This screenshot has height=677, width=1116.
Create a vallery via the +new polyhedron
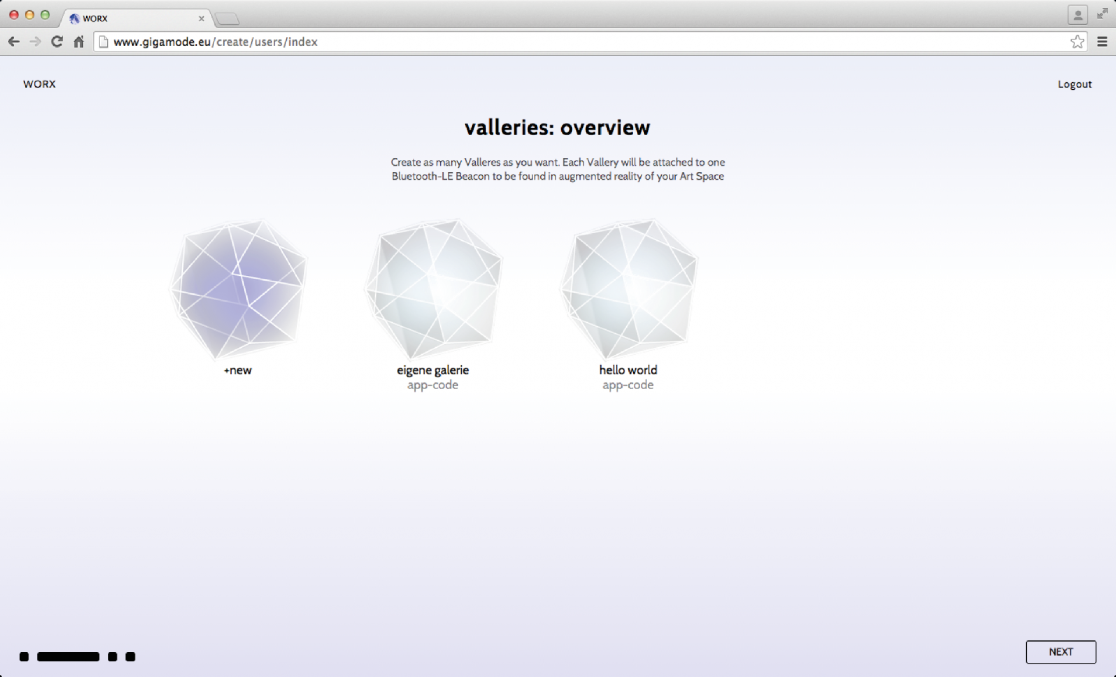[238, 290]
